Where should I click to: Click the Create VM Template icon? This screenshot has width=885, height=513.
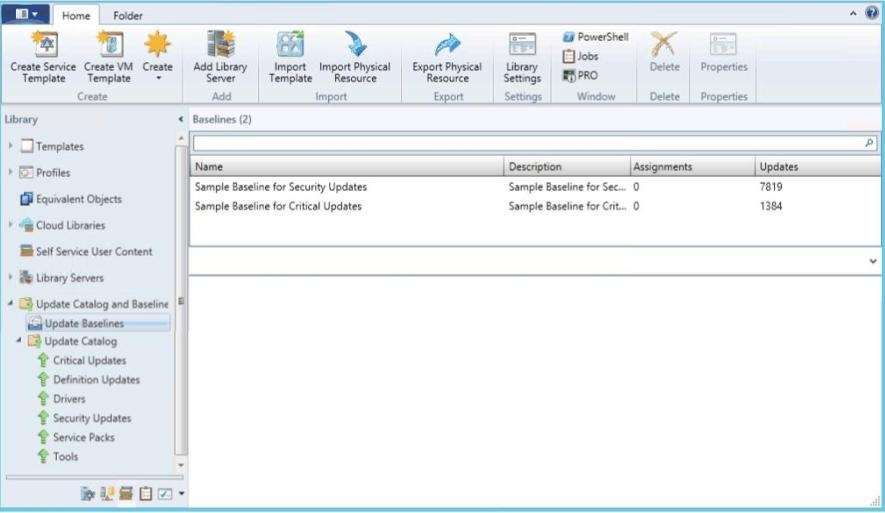(x=109, y=44)
